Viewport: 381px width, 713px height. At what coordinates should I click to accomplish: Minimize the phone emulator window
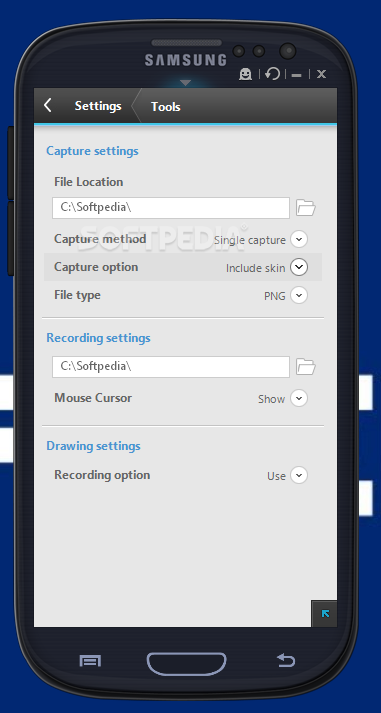[296, 75]
